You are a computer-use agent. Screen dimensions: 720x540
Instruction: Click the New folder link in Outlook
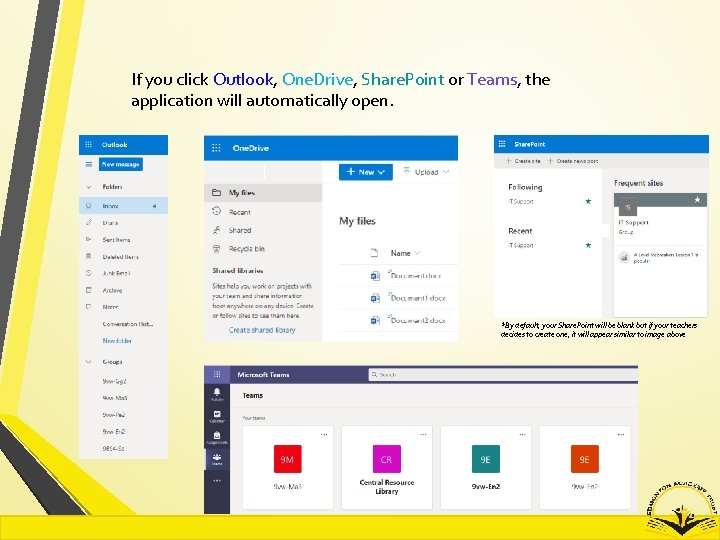117,341
